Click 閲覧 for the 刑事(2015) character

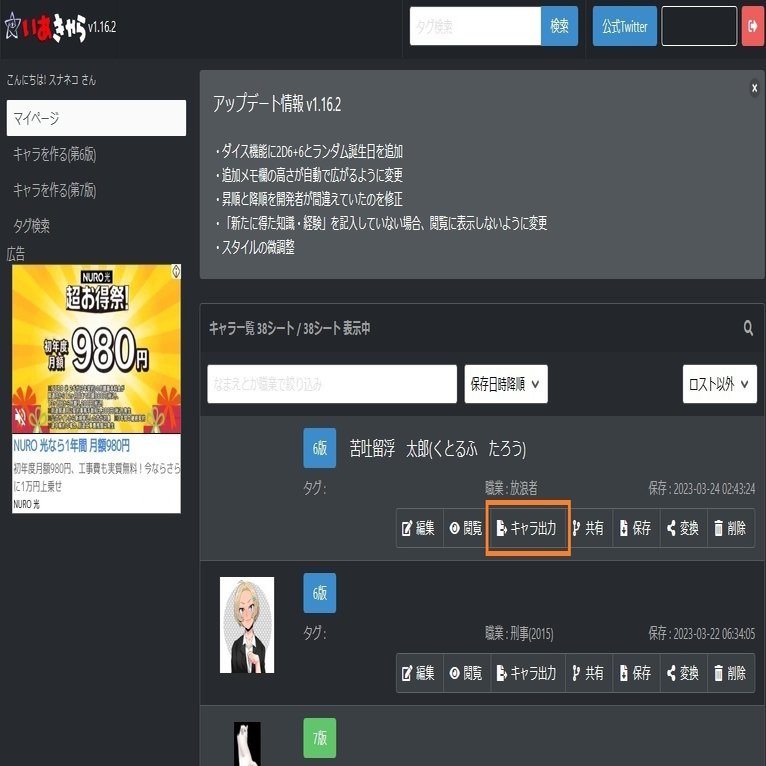pyautogui.click(x=467, y=673)
